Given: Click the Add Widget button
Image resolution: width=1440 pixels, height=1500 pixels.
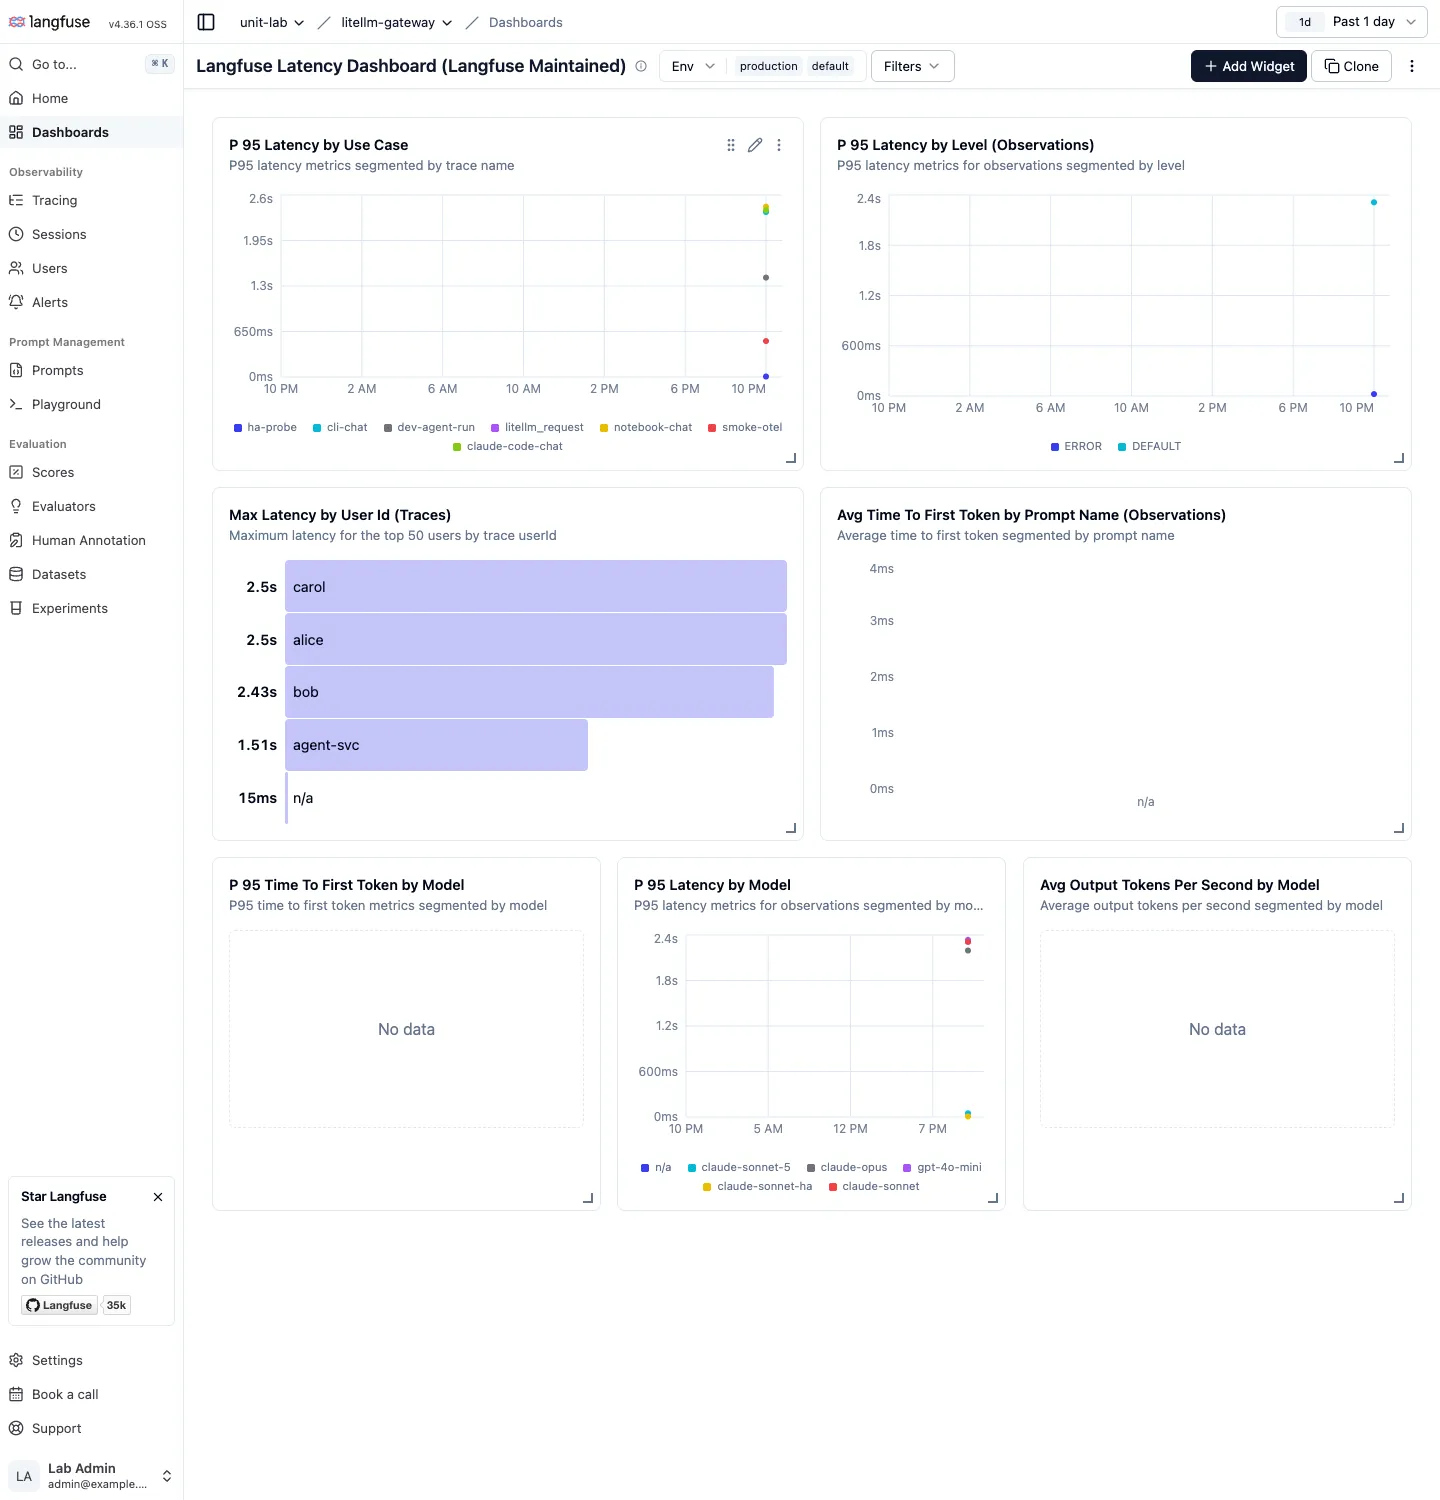Looking at the screenshot, I should pos(1249,66).
